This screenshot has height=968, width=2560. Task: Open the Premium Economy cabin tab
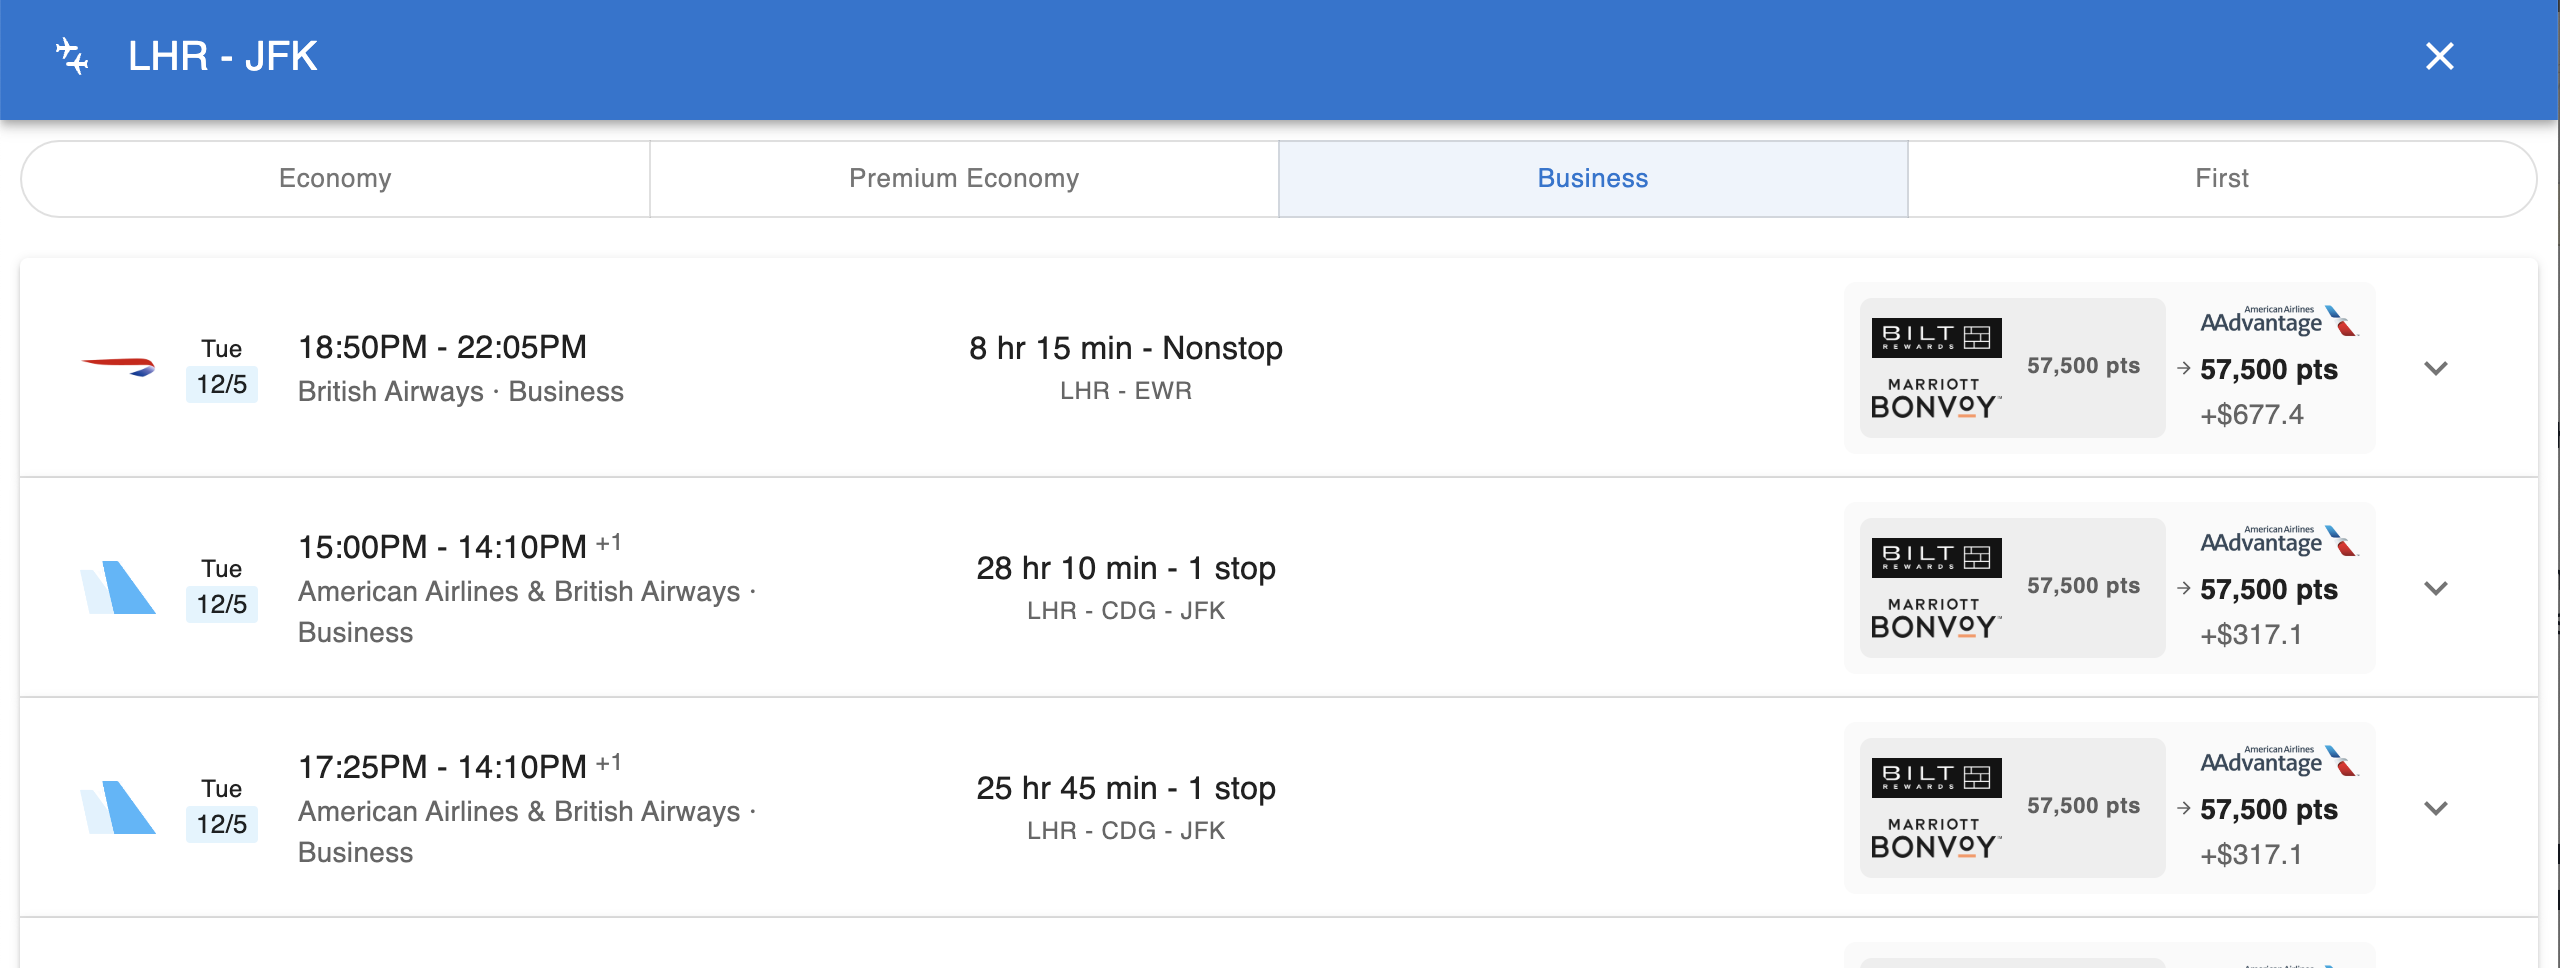coord(964,178)
